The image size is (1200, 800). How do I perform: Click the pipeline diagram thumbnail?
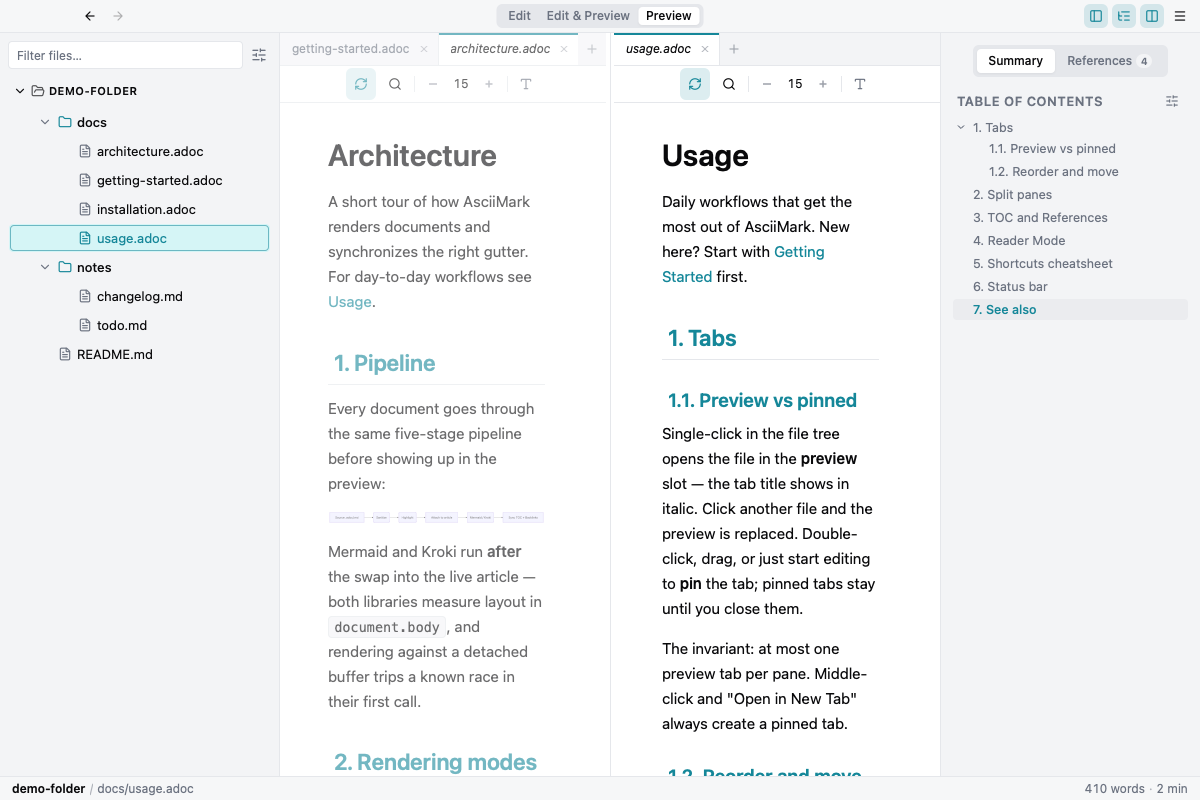pyautogui.click(x=436, y=517)
